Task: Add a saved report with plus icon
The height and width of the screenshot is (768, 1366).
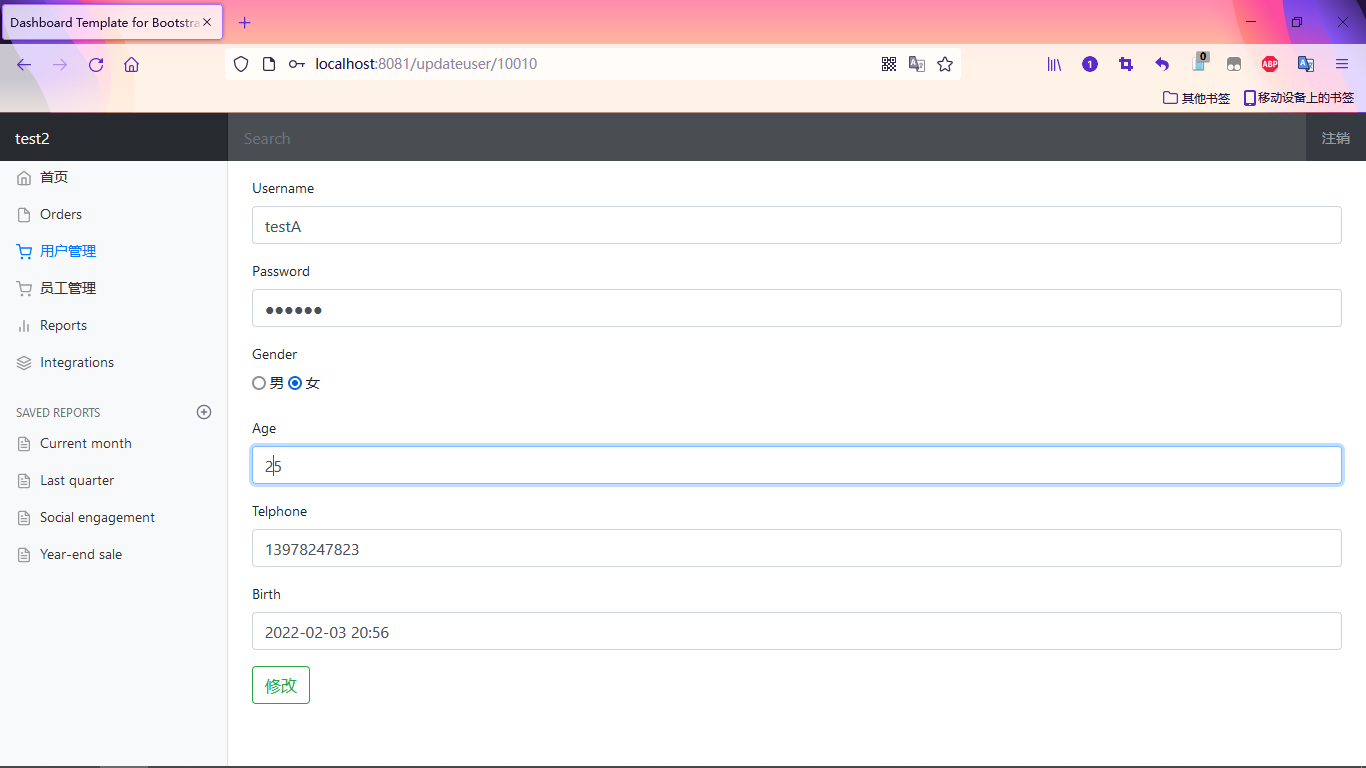Action: [204, 412]
